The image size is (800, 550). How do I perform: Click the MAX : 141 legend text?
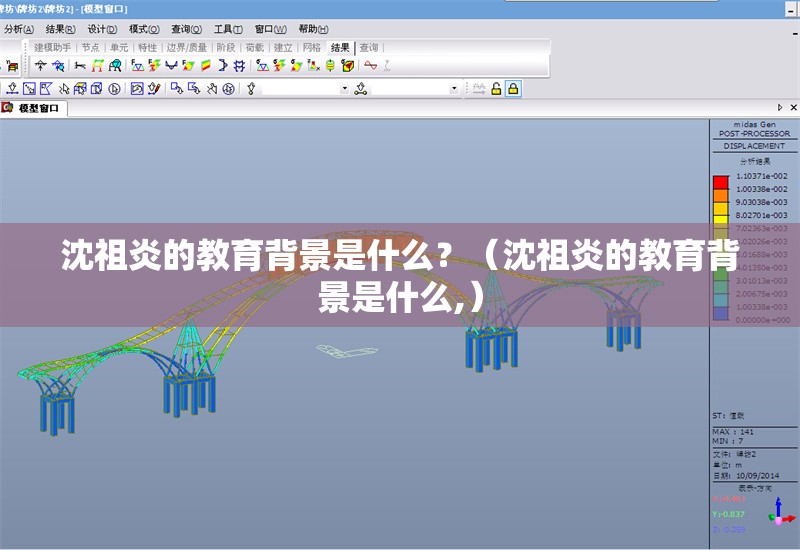pos(733,432)
